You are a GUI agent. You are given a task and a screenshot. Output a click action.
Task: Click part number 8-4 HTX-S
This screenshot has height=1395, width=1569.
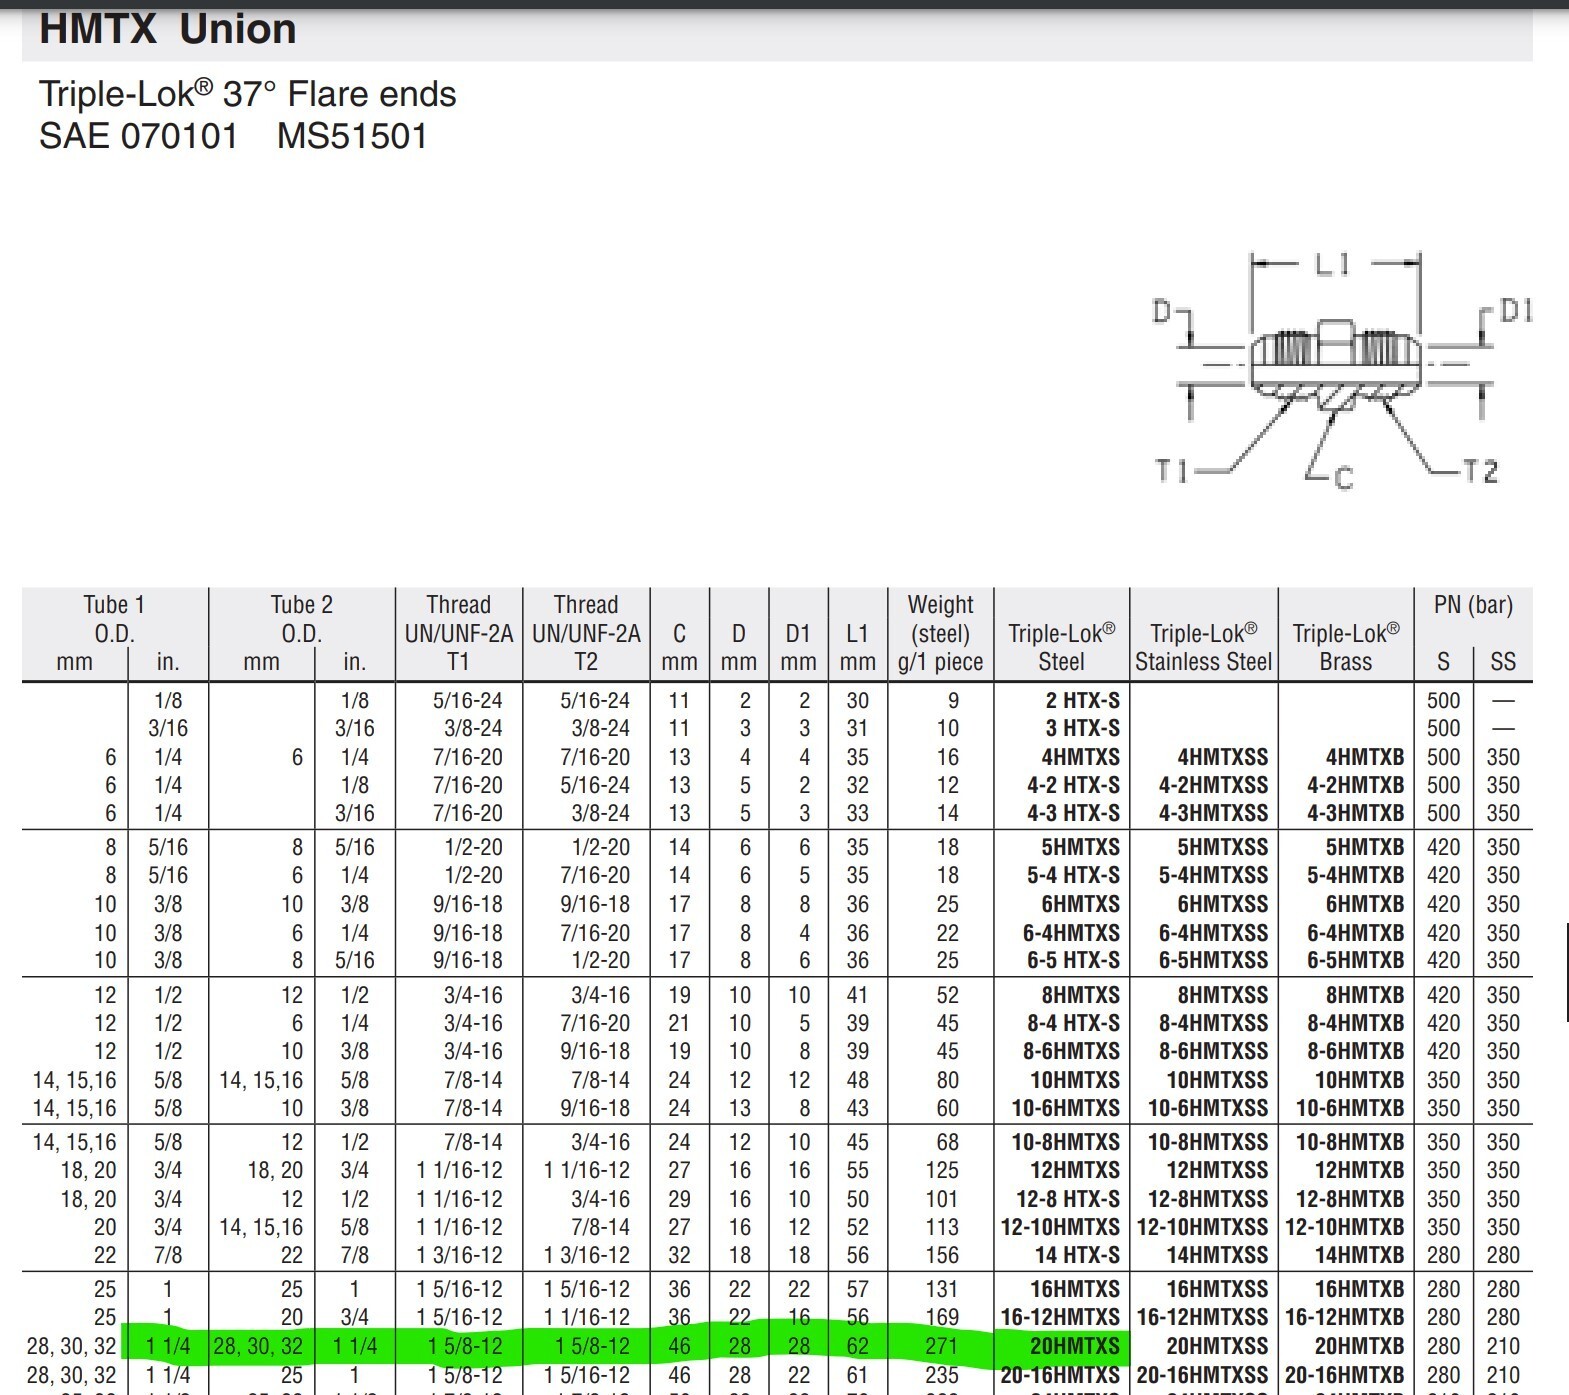(x=1073, y=1023)
